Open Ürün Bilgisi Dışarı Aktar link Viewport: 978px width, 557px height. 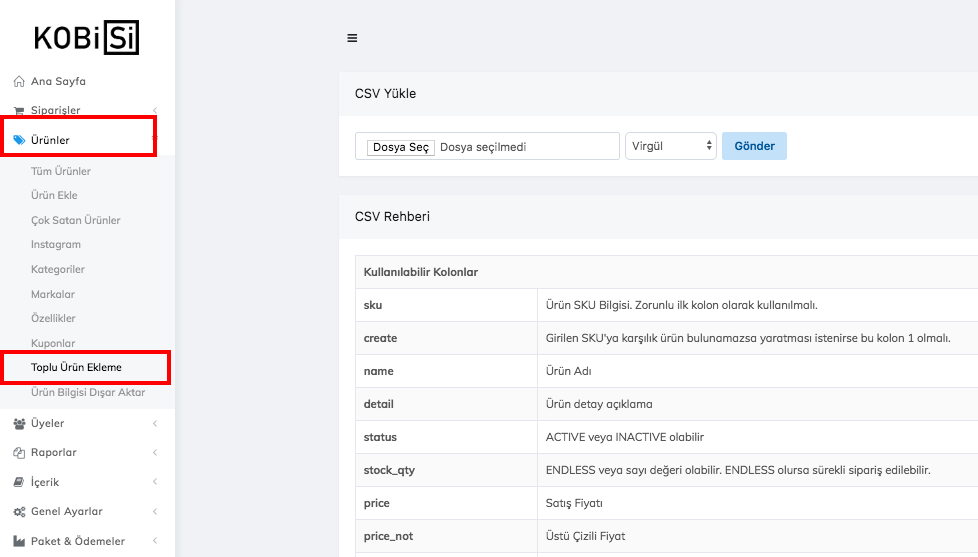[x=88, y=393]
